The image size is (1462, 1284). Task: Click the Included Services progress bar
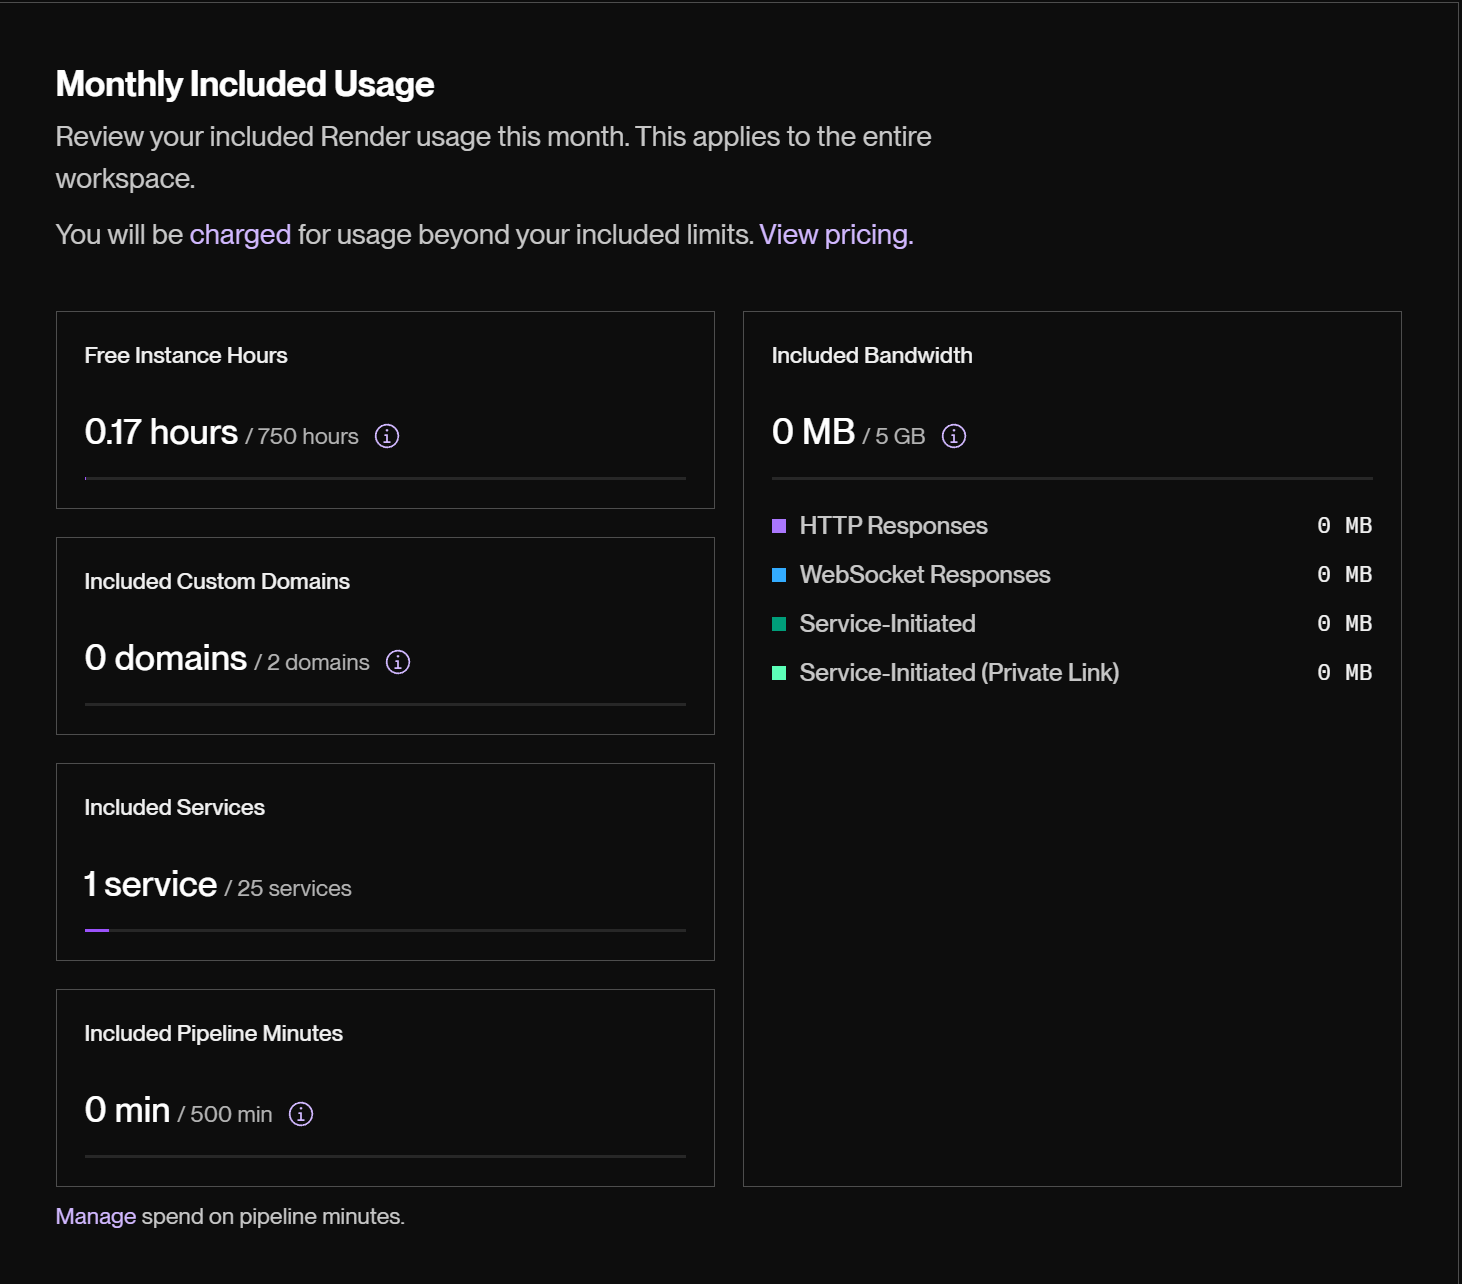385,930
